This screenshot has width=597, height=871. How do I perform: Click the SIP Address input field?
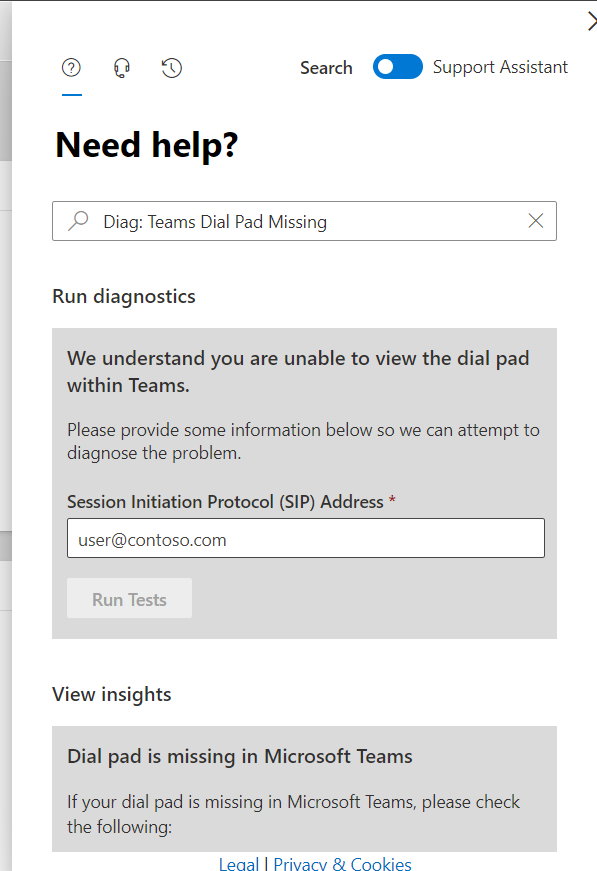pos(306,538)
